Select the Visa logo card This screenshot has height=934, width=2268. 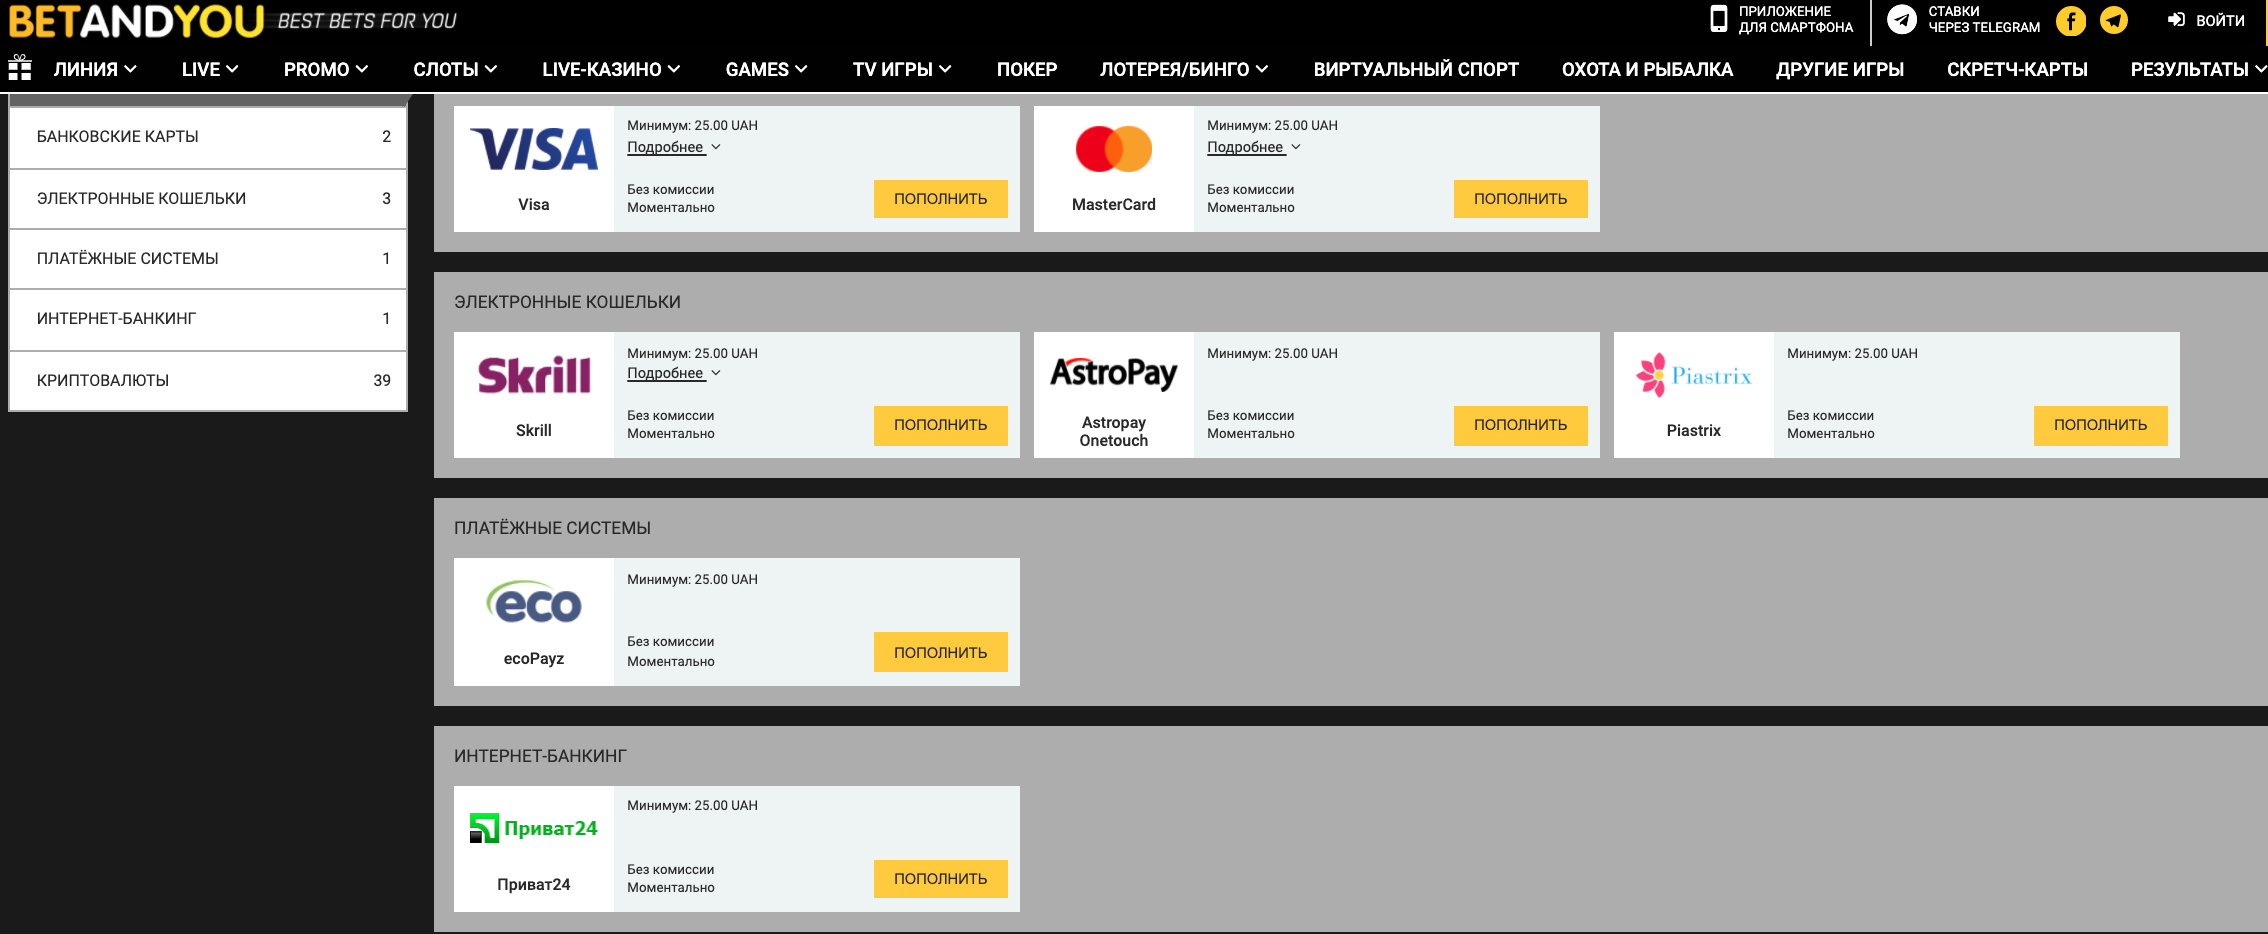pyautogui.click(x=534, y=169)
